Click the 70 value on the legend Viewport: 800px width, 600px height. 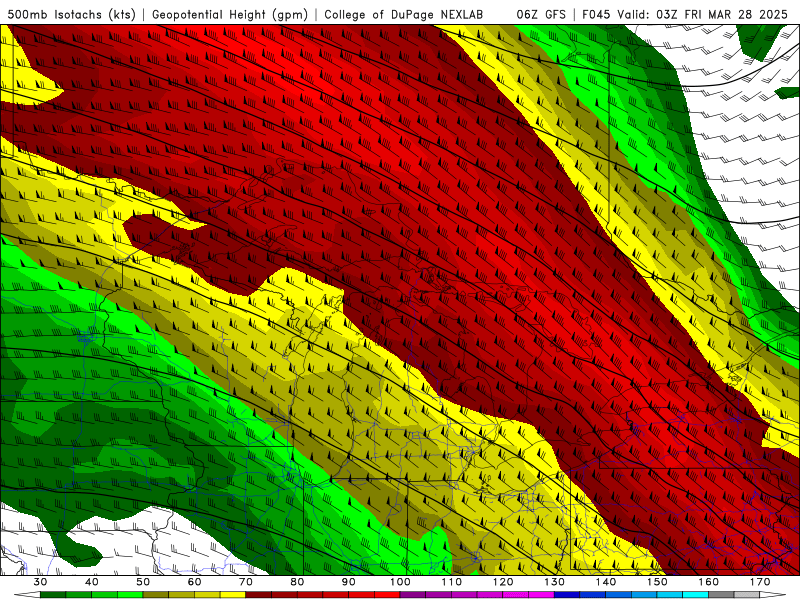[x=246, y=582]
